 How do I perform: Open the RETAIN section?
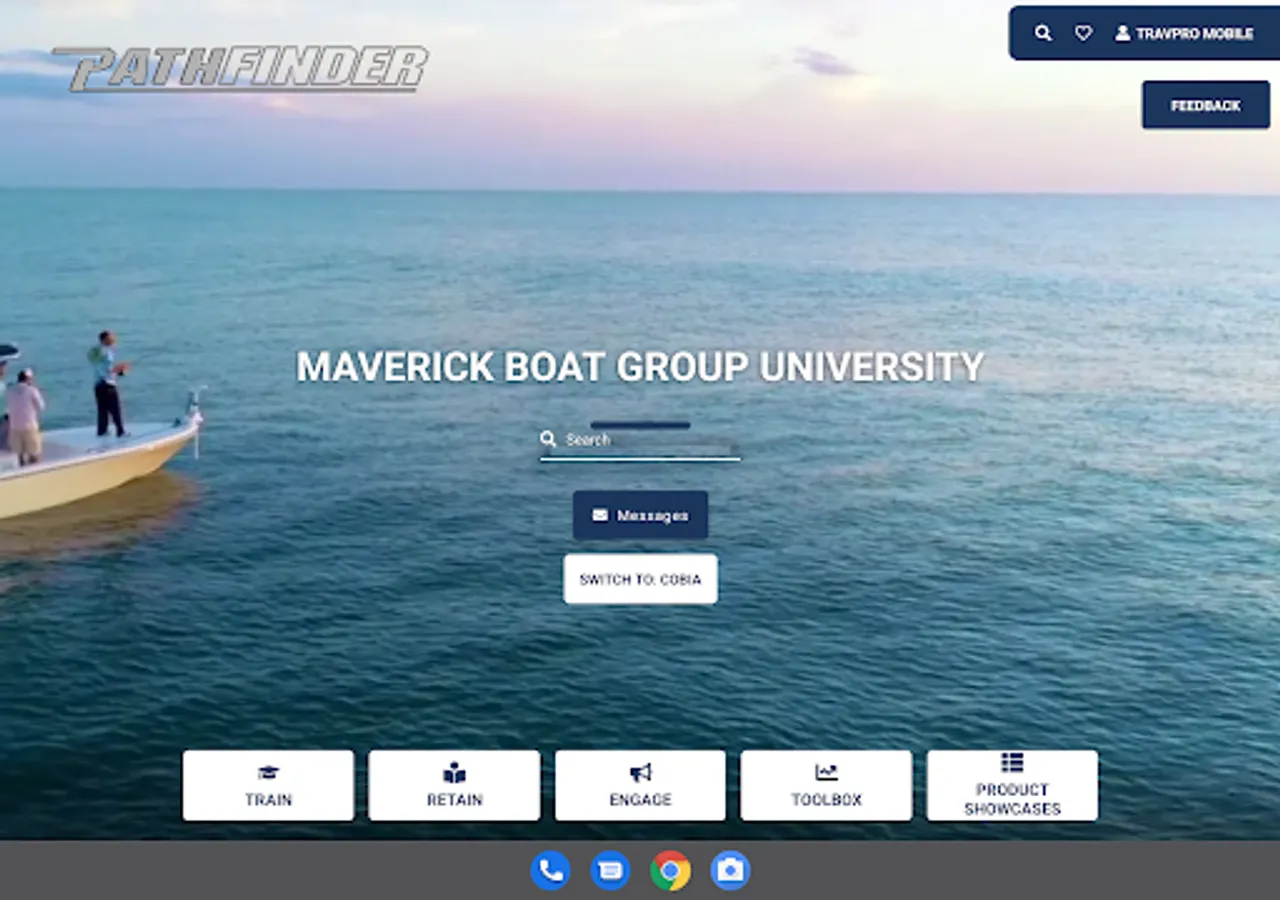coord(454,786)
